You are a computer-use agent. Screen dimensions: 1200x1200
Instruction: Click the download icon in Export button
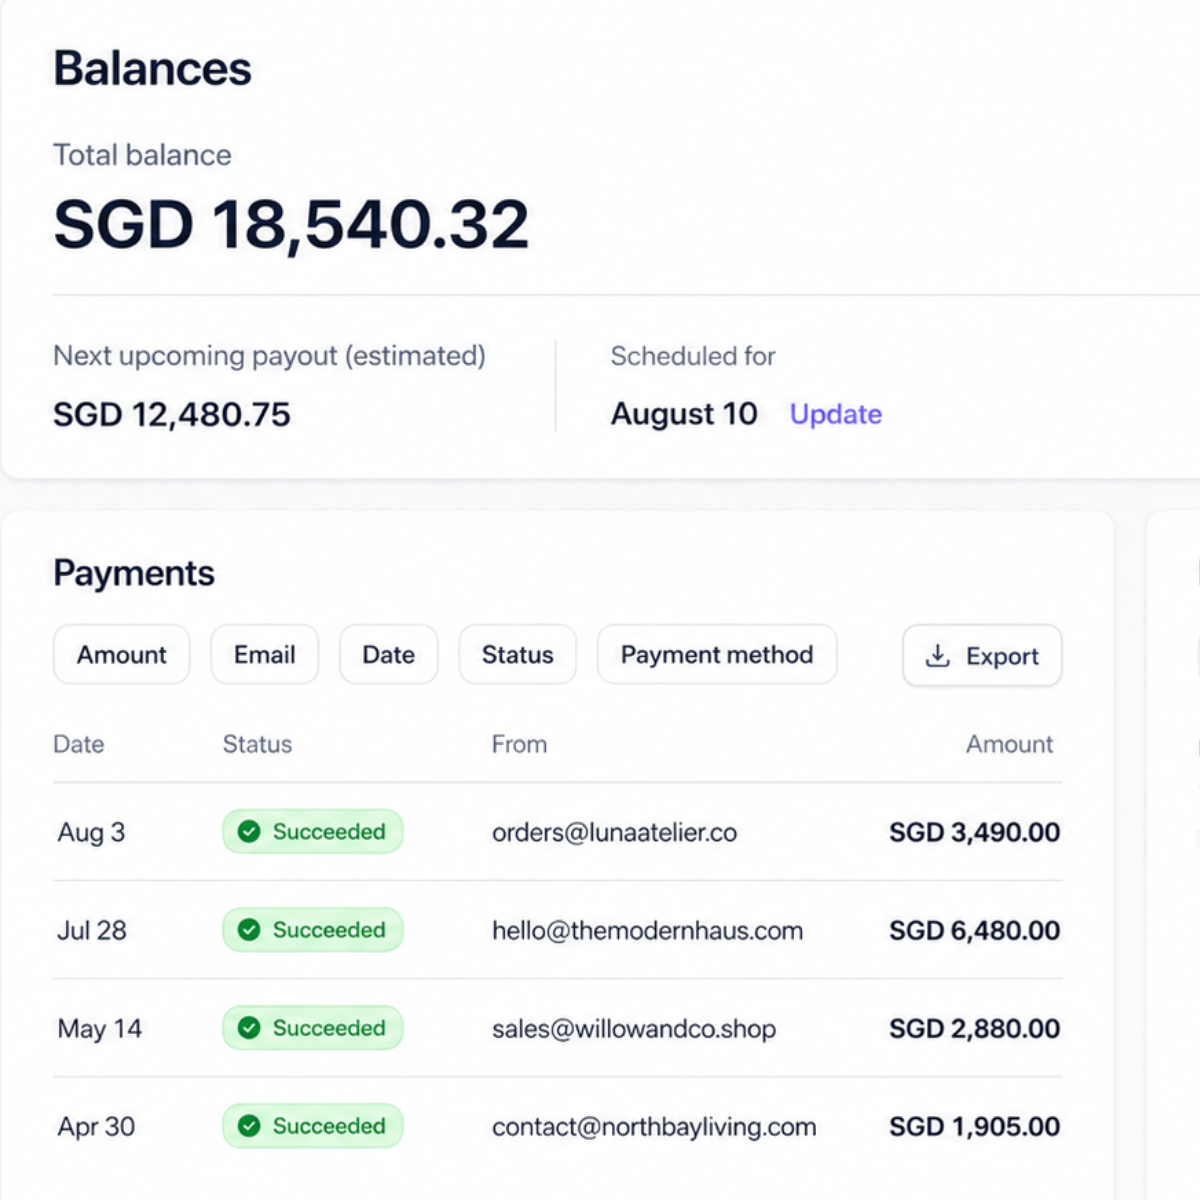937,655
